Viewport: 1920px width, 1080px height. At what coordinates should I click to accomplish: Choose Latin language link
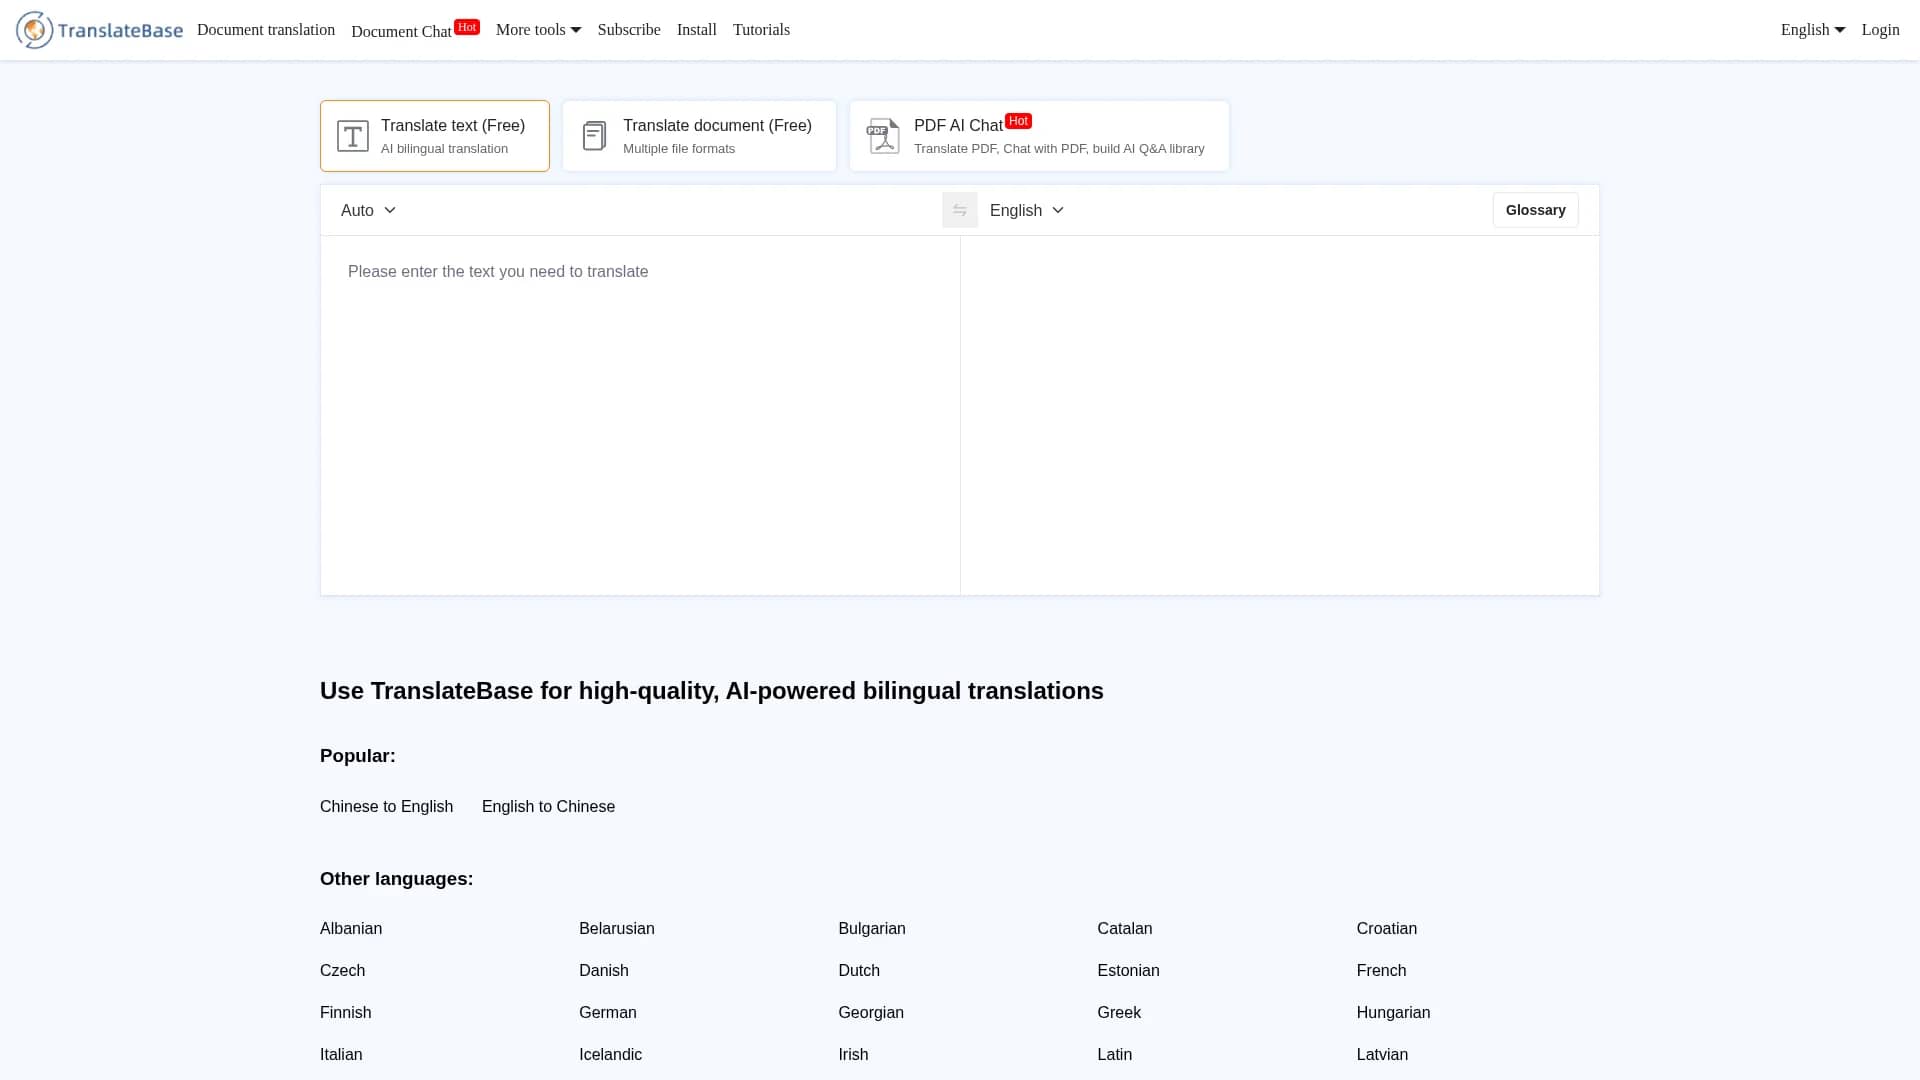(x=1115, y=1054)
